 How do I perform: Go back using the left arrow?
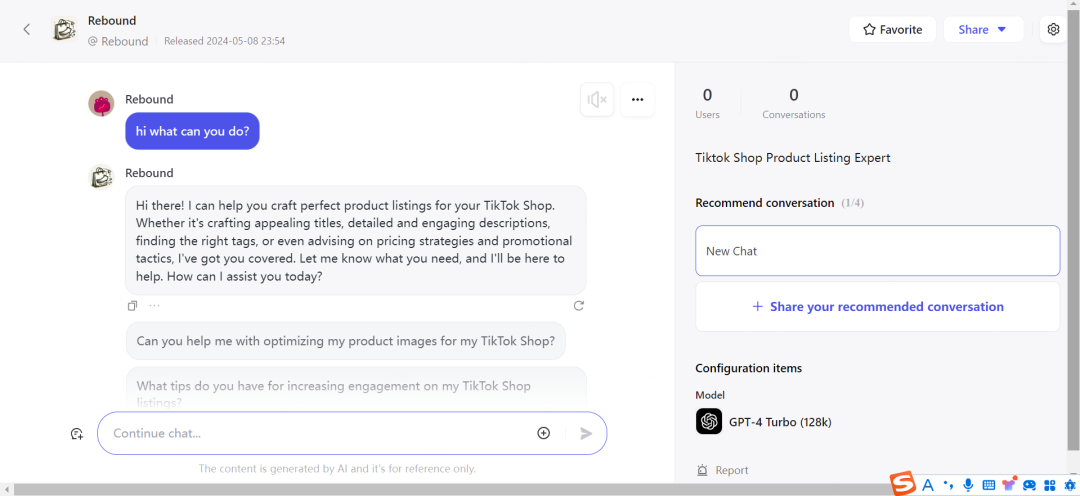click(27, 30)
